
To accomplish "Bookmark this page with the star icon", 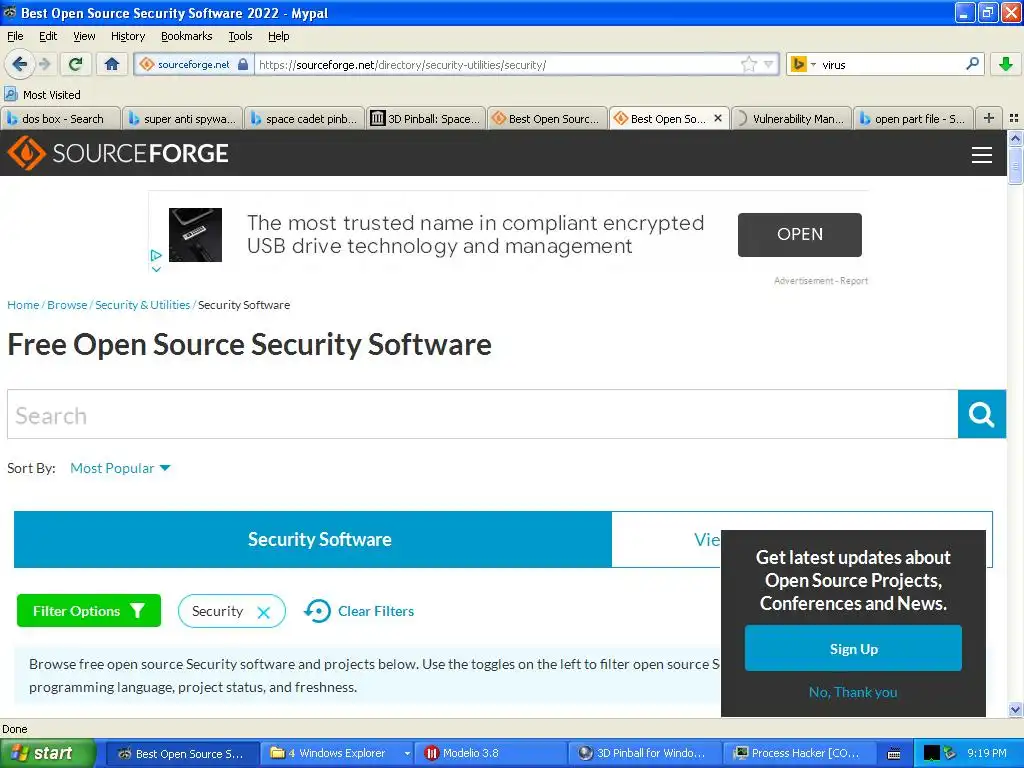I will point(748,64).
